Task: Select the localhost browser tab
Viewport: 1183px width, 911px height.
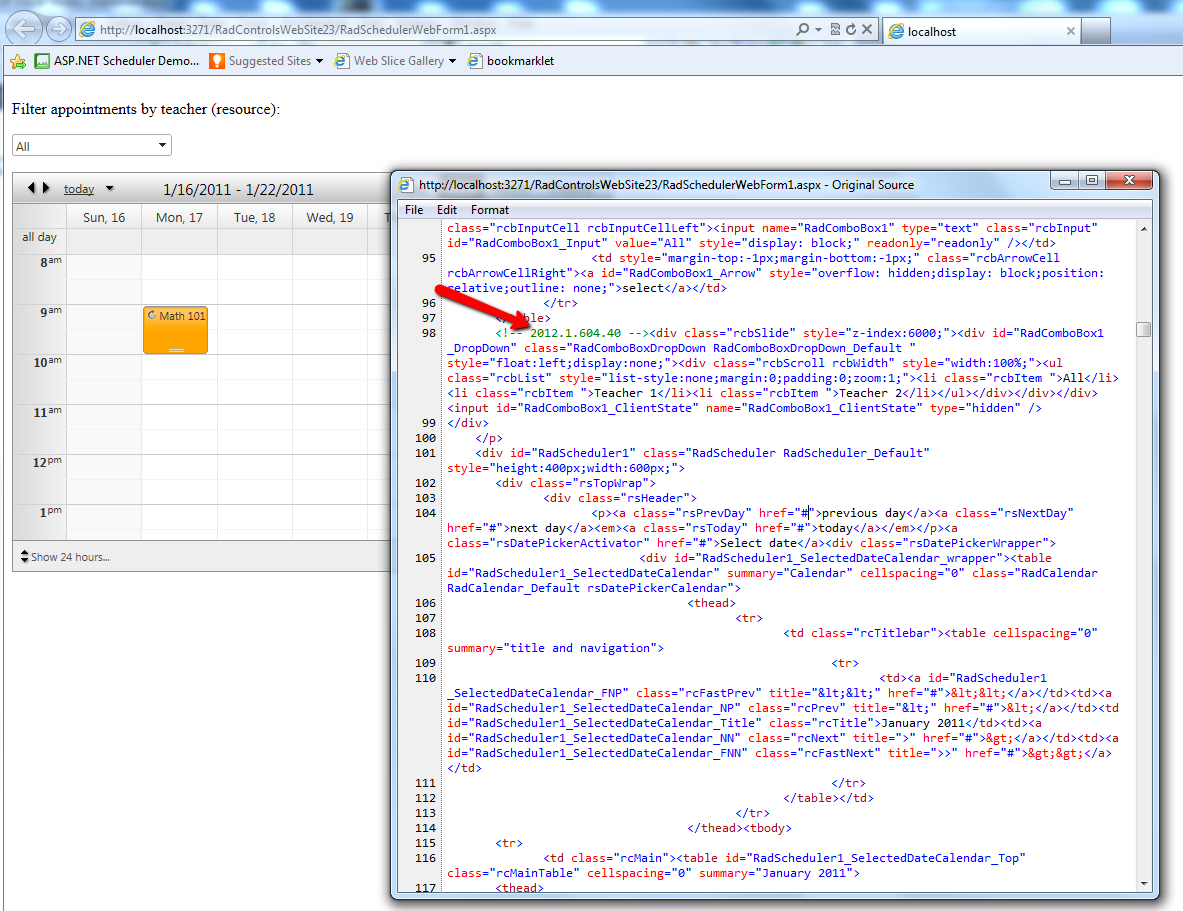Action: pos(981,31)
